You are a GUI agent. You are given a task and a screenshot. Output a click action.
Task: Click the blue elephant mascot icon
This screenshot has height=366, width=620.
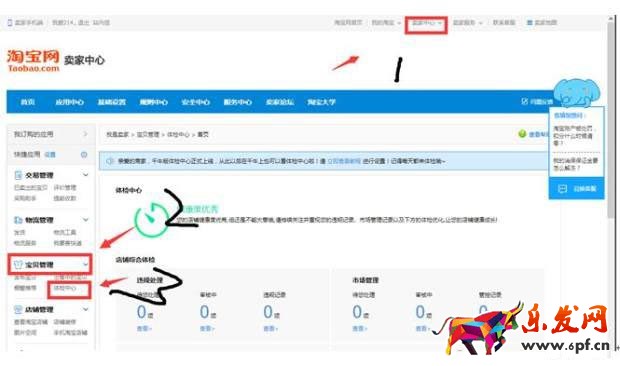click(577, 93)
